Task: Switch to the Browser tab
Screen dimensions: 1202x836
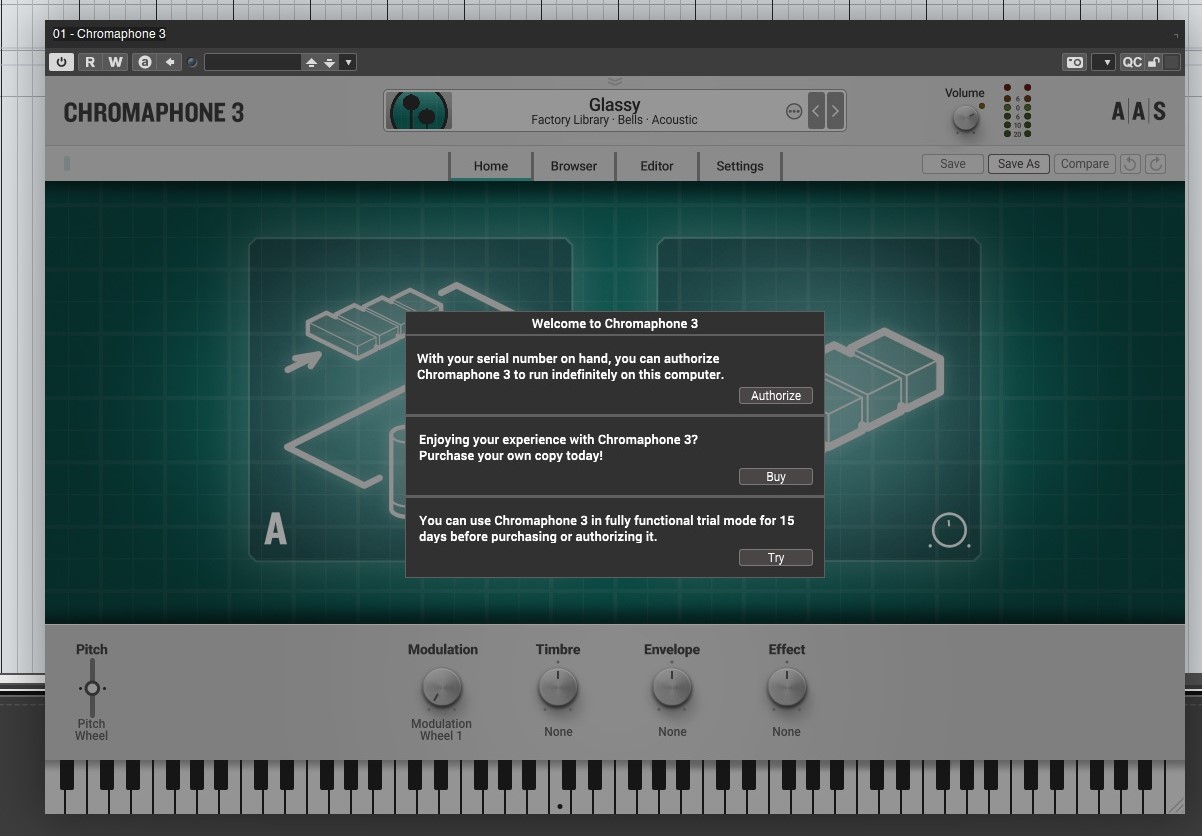Action: click(x=574, y=166)
